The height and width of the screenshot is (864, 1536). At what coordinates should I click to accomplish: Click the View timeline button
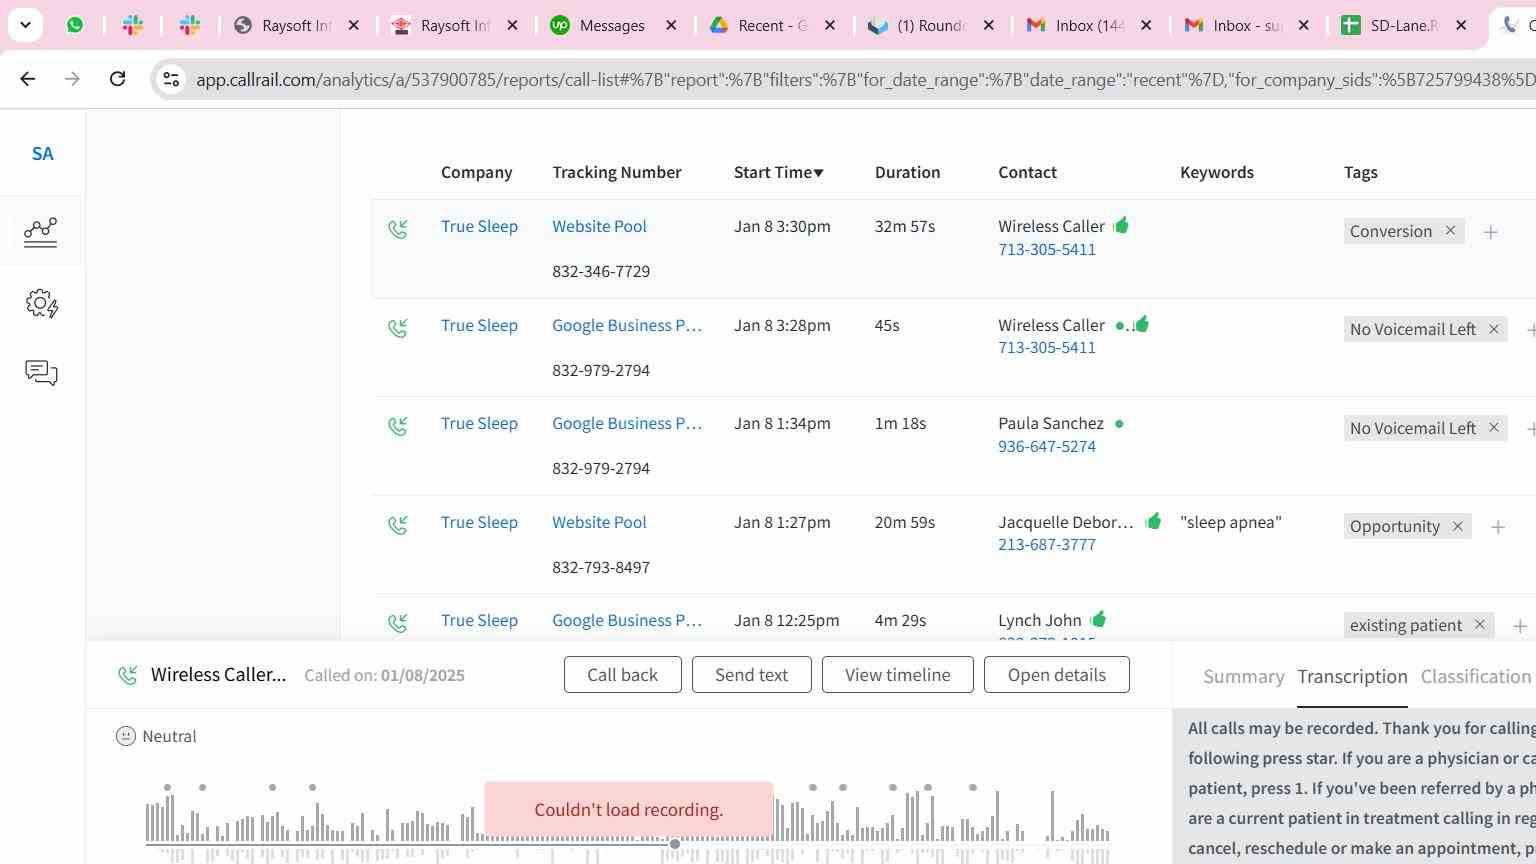click(x=897, y=675)
